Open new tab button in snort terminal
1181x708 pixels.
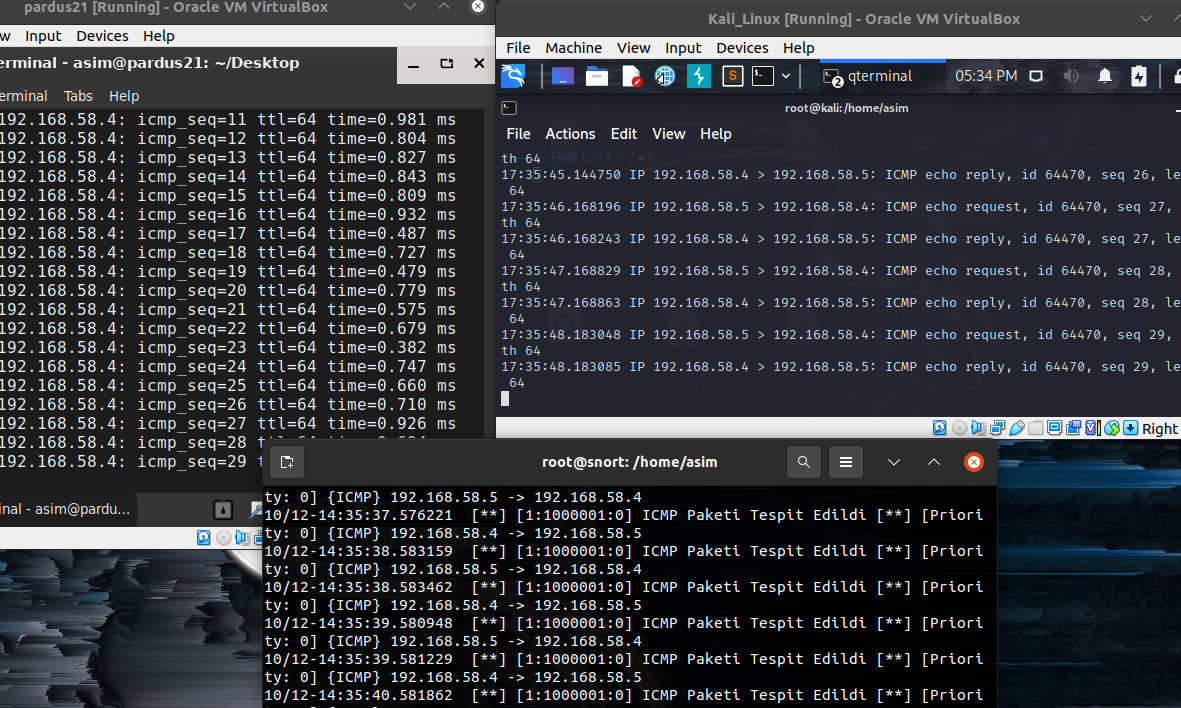[x=287, y=462]
